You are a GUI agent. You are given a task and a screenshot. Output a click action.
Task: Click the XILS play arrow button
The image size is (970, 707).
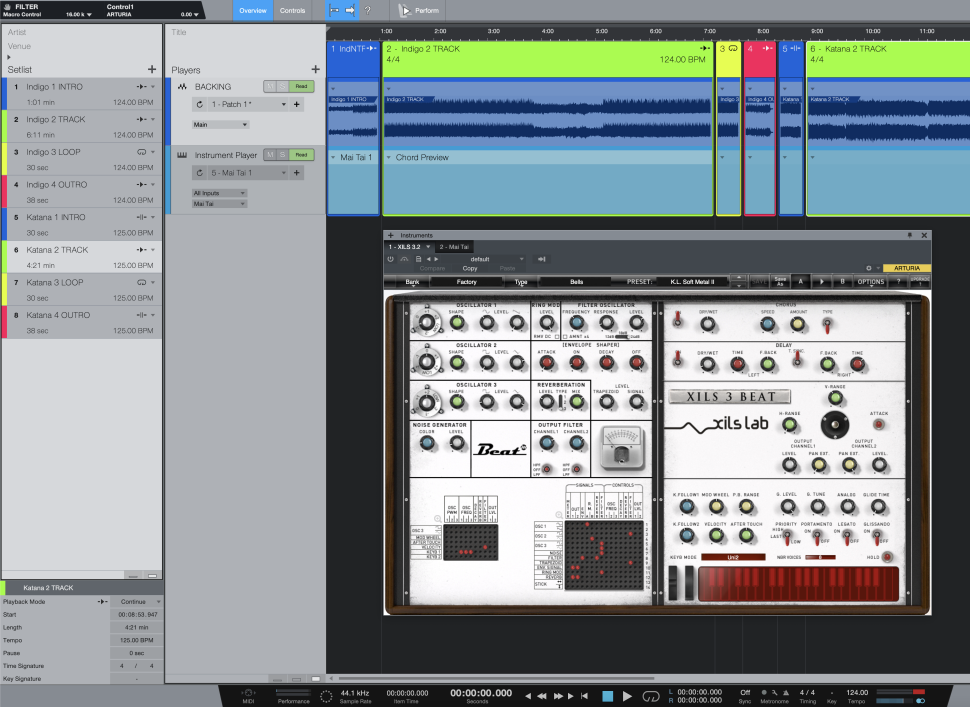[822, 281]
